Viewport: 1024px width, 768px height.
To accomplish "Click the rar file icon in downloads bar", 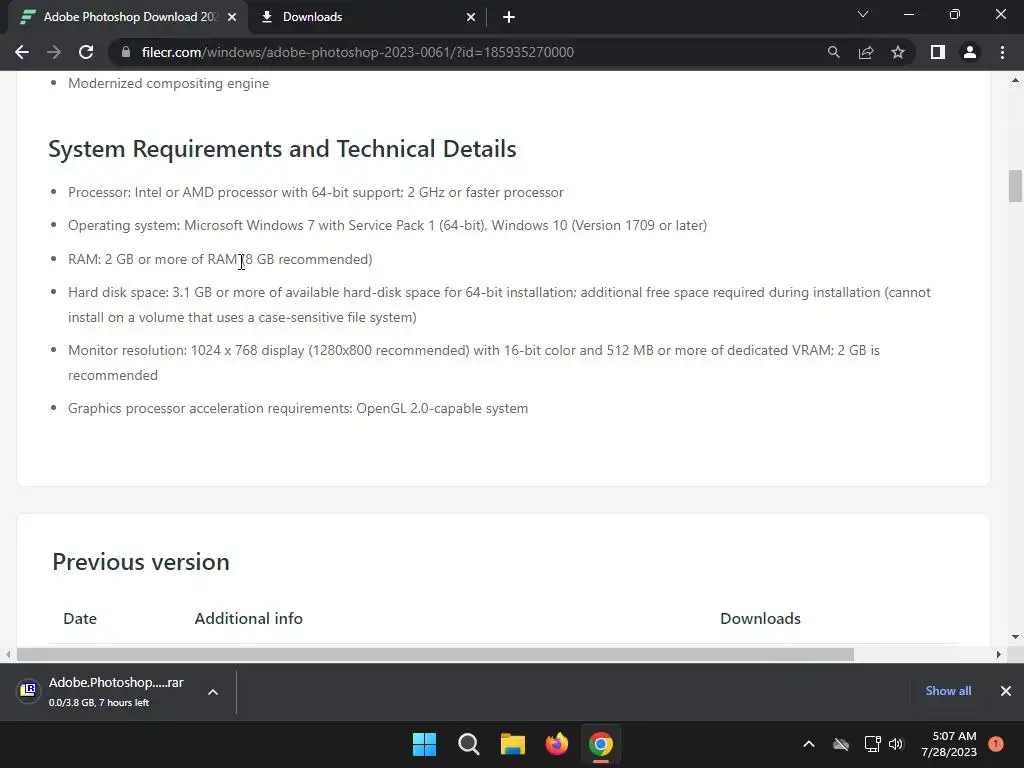I will pyautogui.click(x=28, y=690).
